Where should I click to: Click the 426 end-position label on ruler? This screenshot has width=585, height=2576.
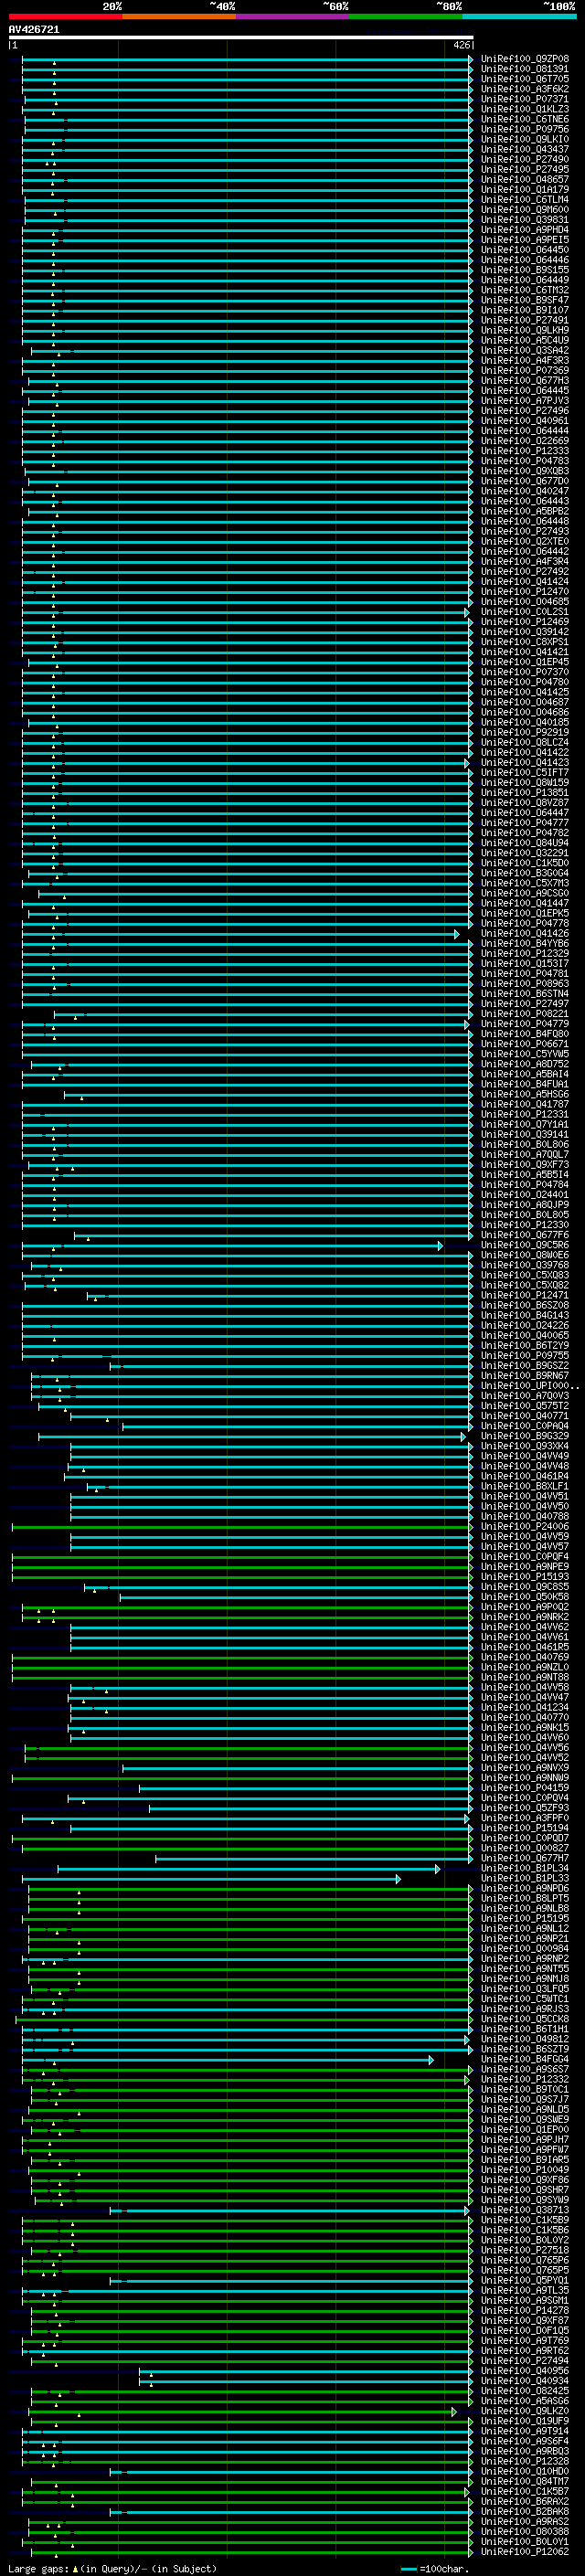pos(462,45)
